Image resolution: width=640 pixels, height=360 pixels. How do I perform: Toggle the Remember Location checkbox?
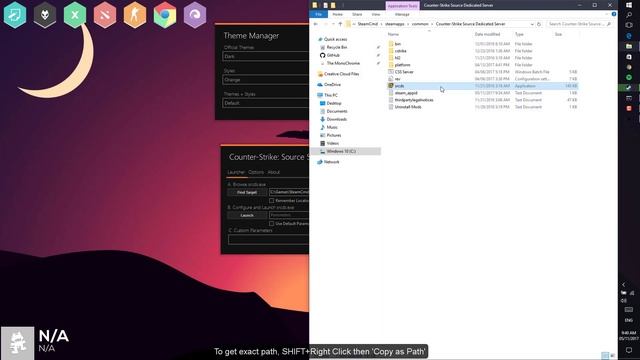(x=271, y=201)
